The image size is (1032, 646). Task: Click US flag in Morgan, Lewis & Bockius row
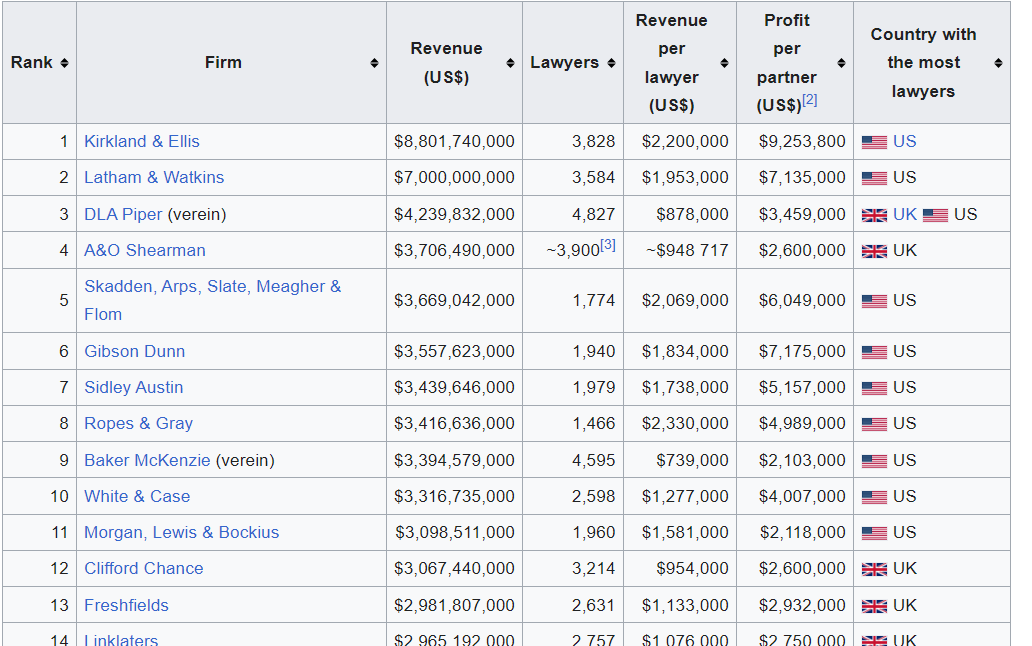pyautogui.click(x=874, y=534)
